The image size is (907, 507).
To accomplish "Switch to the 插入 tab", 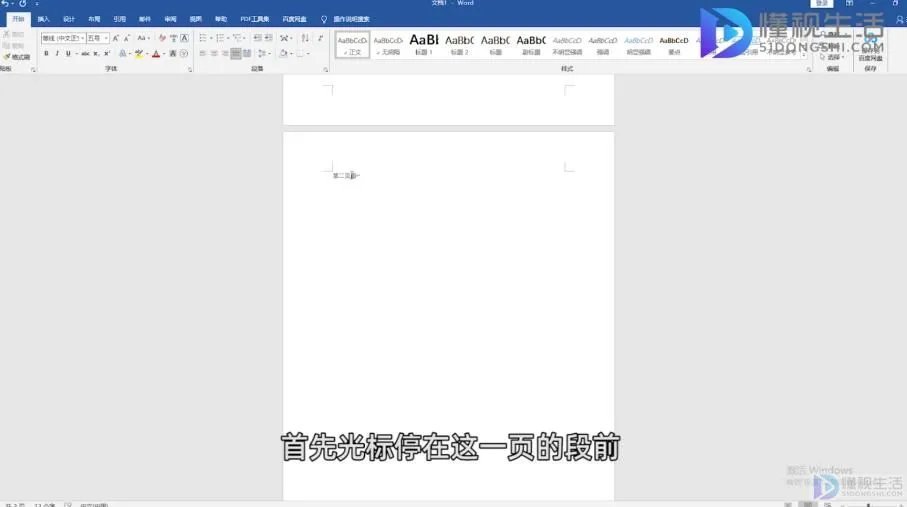I will click(x=43, y=19).
